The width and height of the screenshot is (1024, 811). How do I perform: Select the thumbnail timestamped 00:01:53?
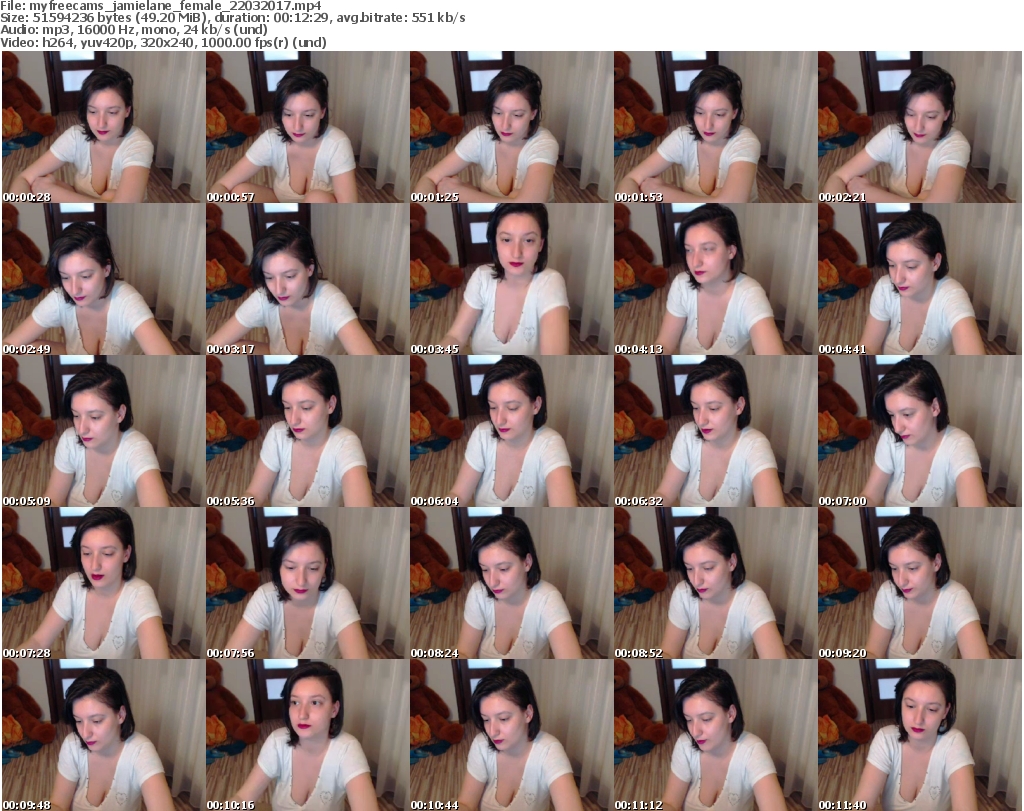click(715, 127)
